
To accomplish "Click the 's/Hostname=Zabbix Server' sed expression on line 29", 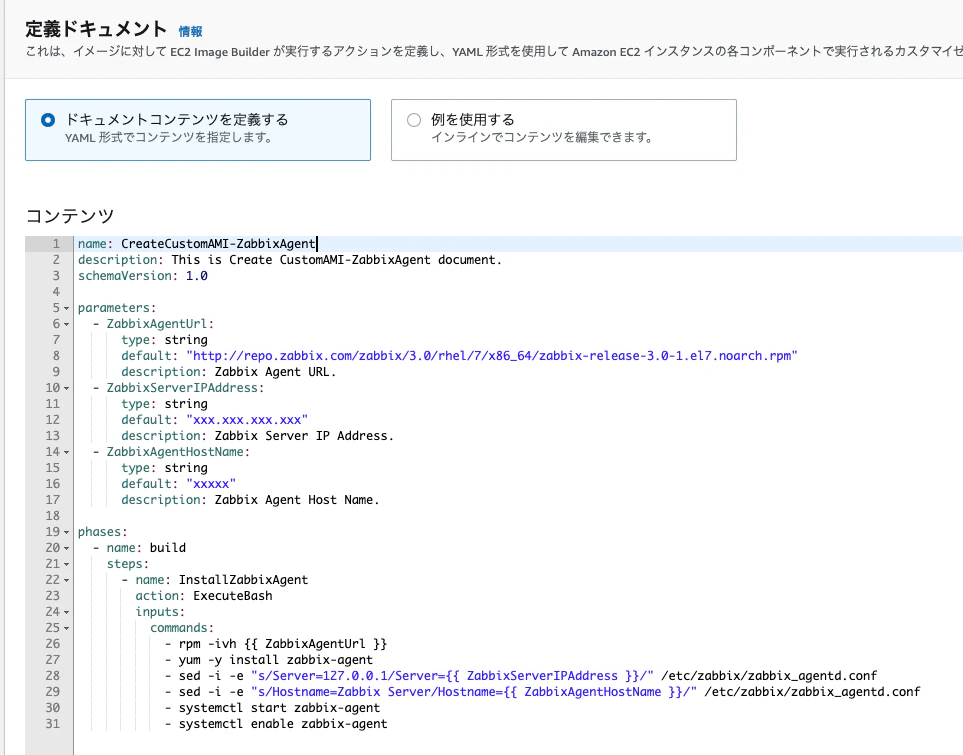I will tap(474, 691).
